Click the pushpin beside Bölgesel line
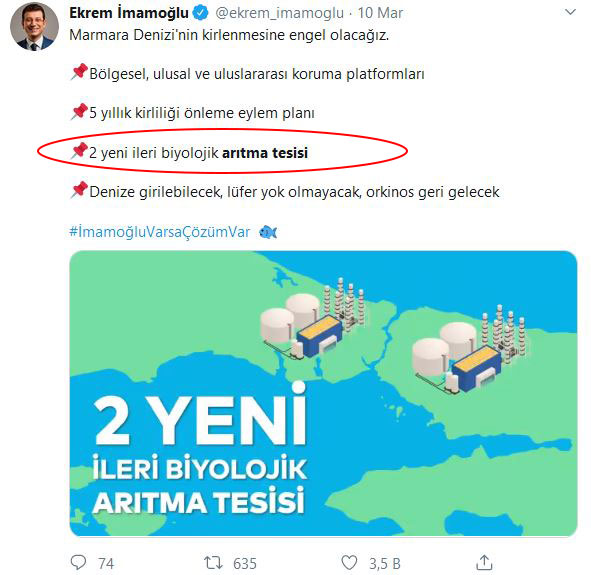The image size is (591, 575). 79,72
